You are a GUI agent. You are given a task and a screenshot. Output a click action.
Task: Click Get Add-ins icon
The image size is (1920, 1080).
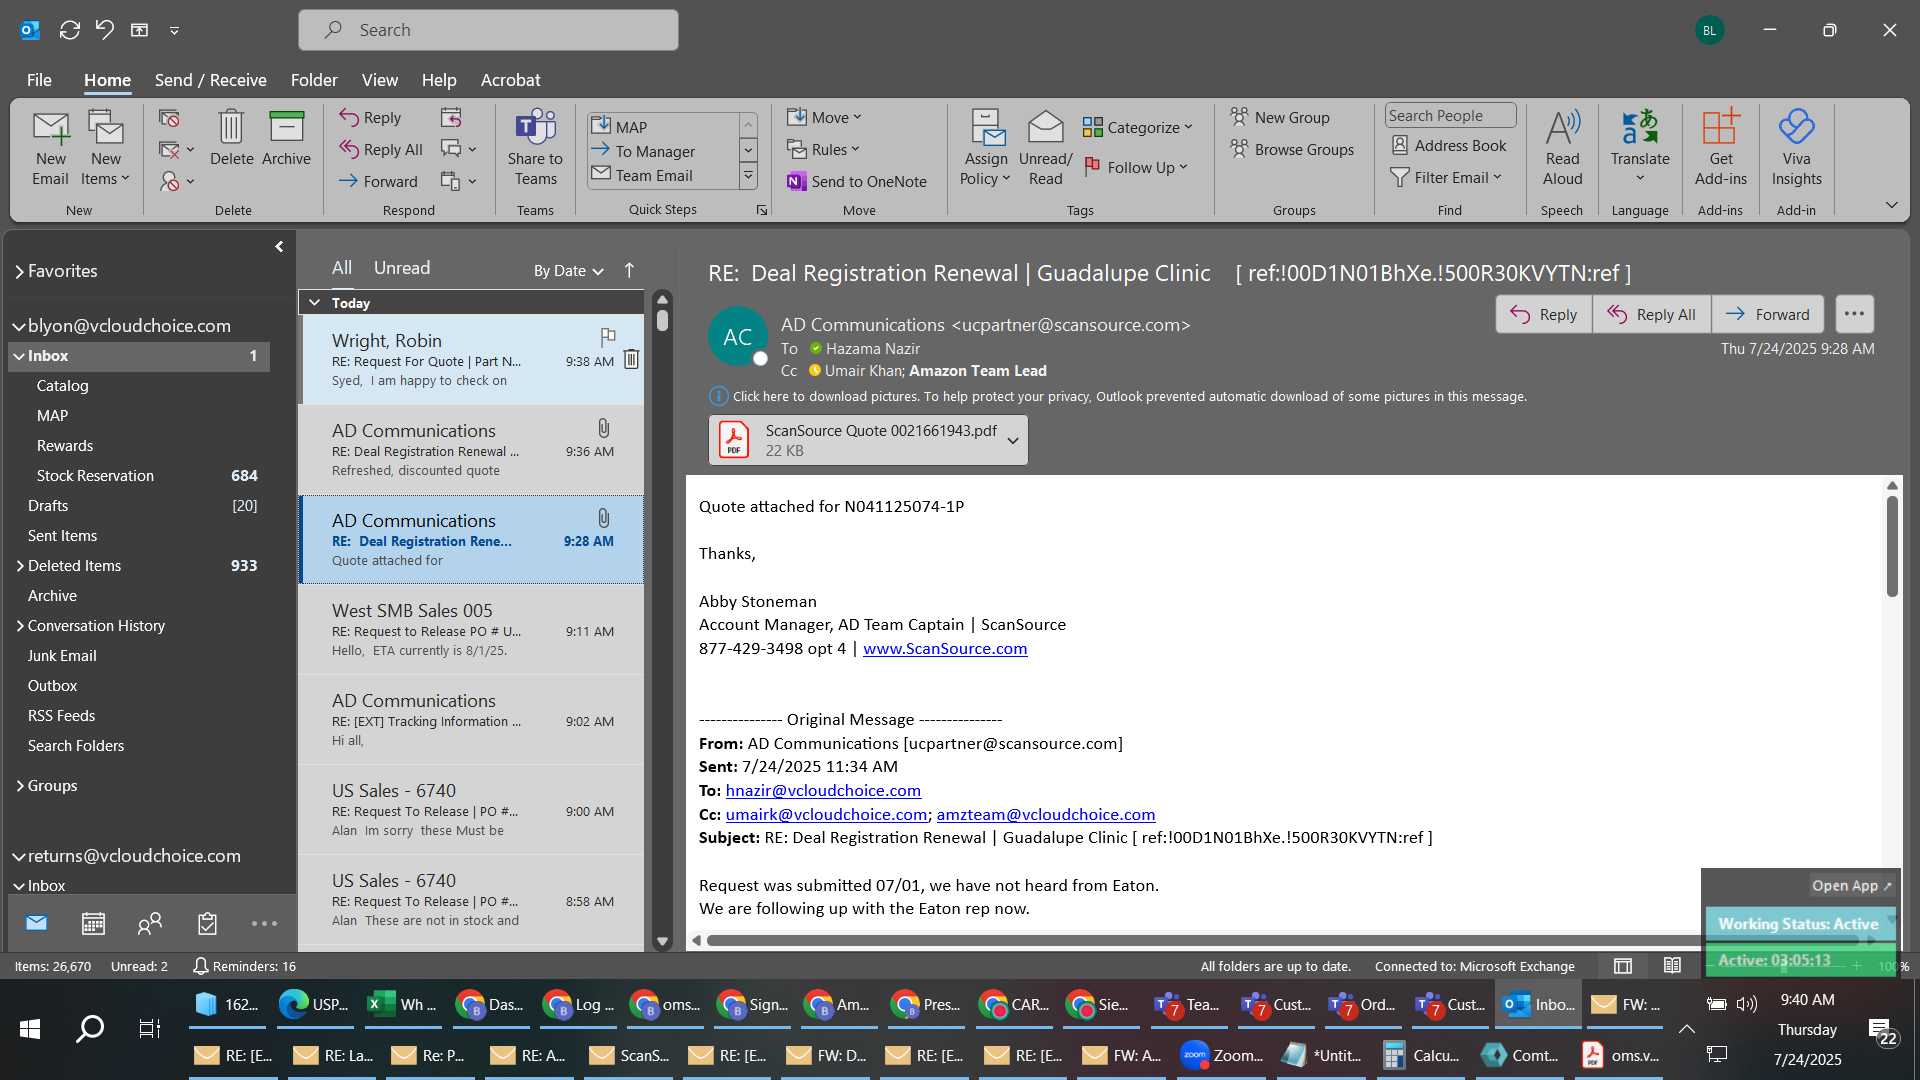(1720, 148)
